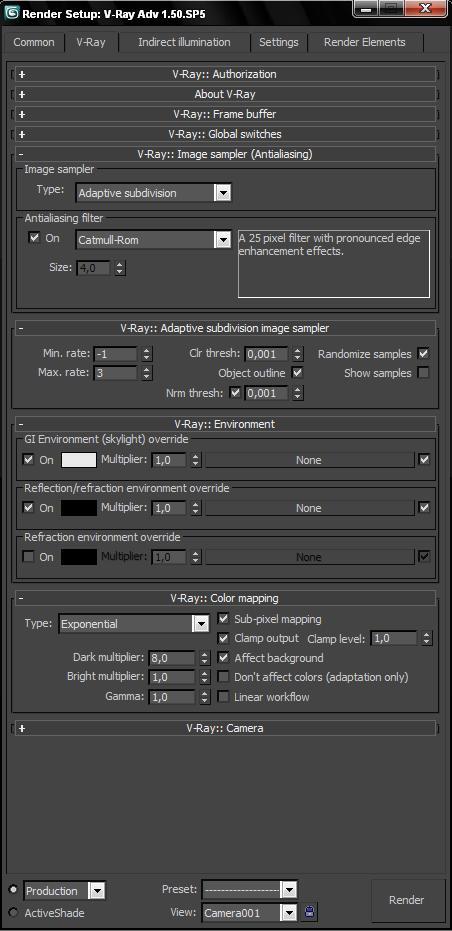The width and height of the screenshot is (452, 931).
Task: Expand the V-Ray:: Frame buffer rollout
Action: coord(225,114)
